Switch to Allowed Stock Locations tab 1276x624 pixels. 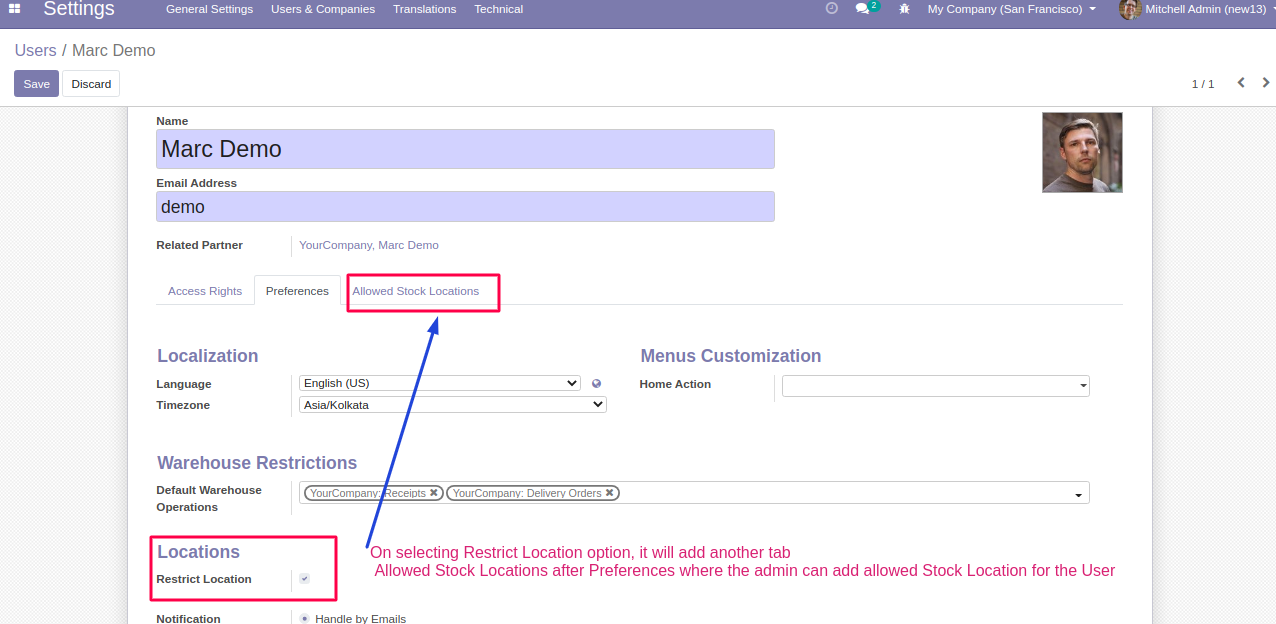[x=415, y=291]
